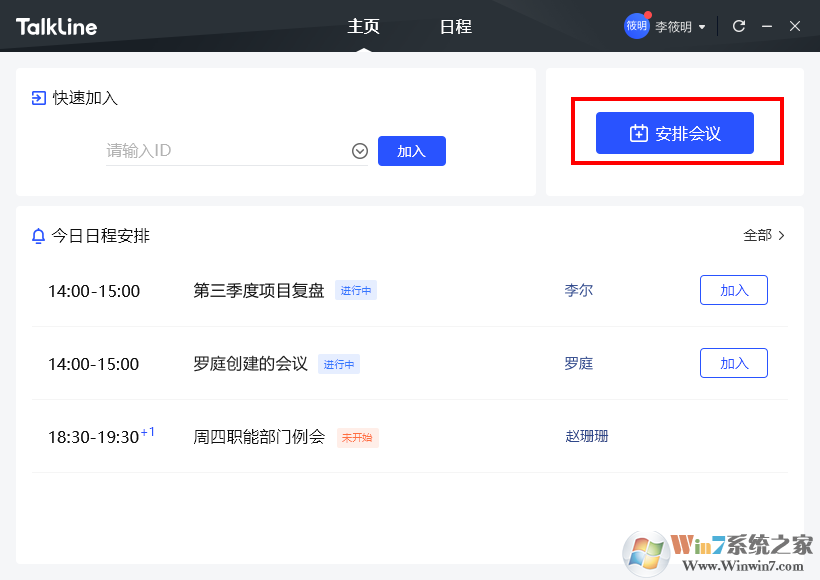Click the refresh icon in title bar
Viewport: 820px width, 580px height.
point(738,26)
